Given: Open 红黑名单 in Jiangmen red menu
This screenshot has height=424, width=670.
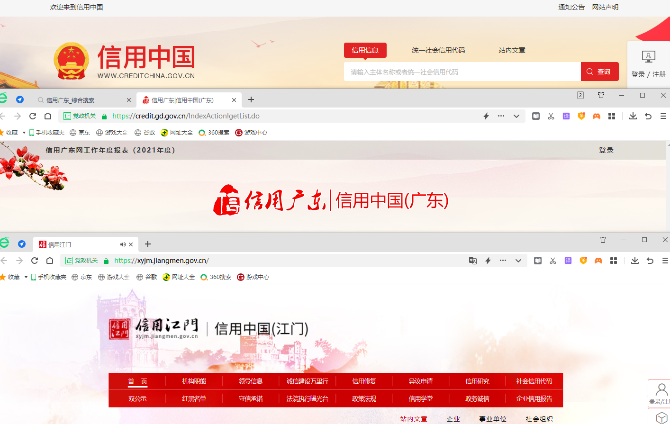Looking at the screenshot, I should [194, 399].
